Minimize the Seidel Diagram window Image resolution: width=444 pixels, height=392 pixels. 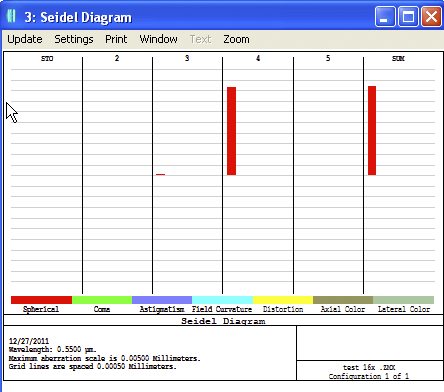(x=385, y=16)
